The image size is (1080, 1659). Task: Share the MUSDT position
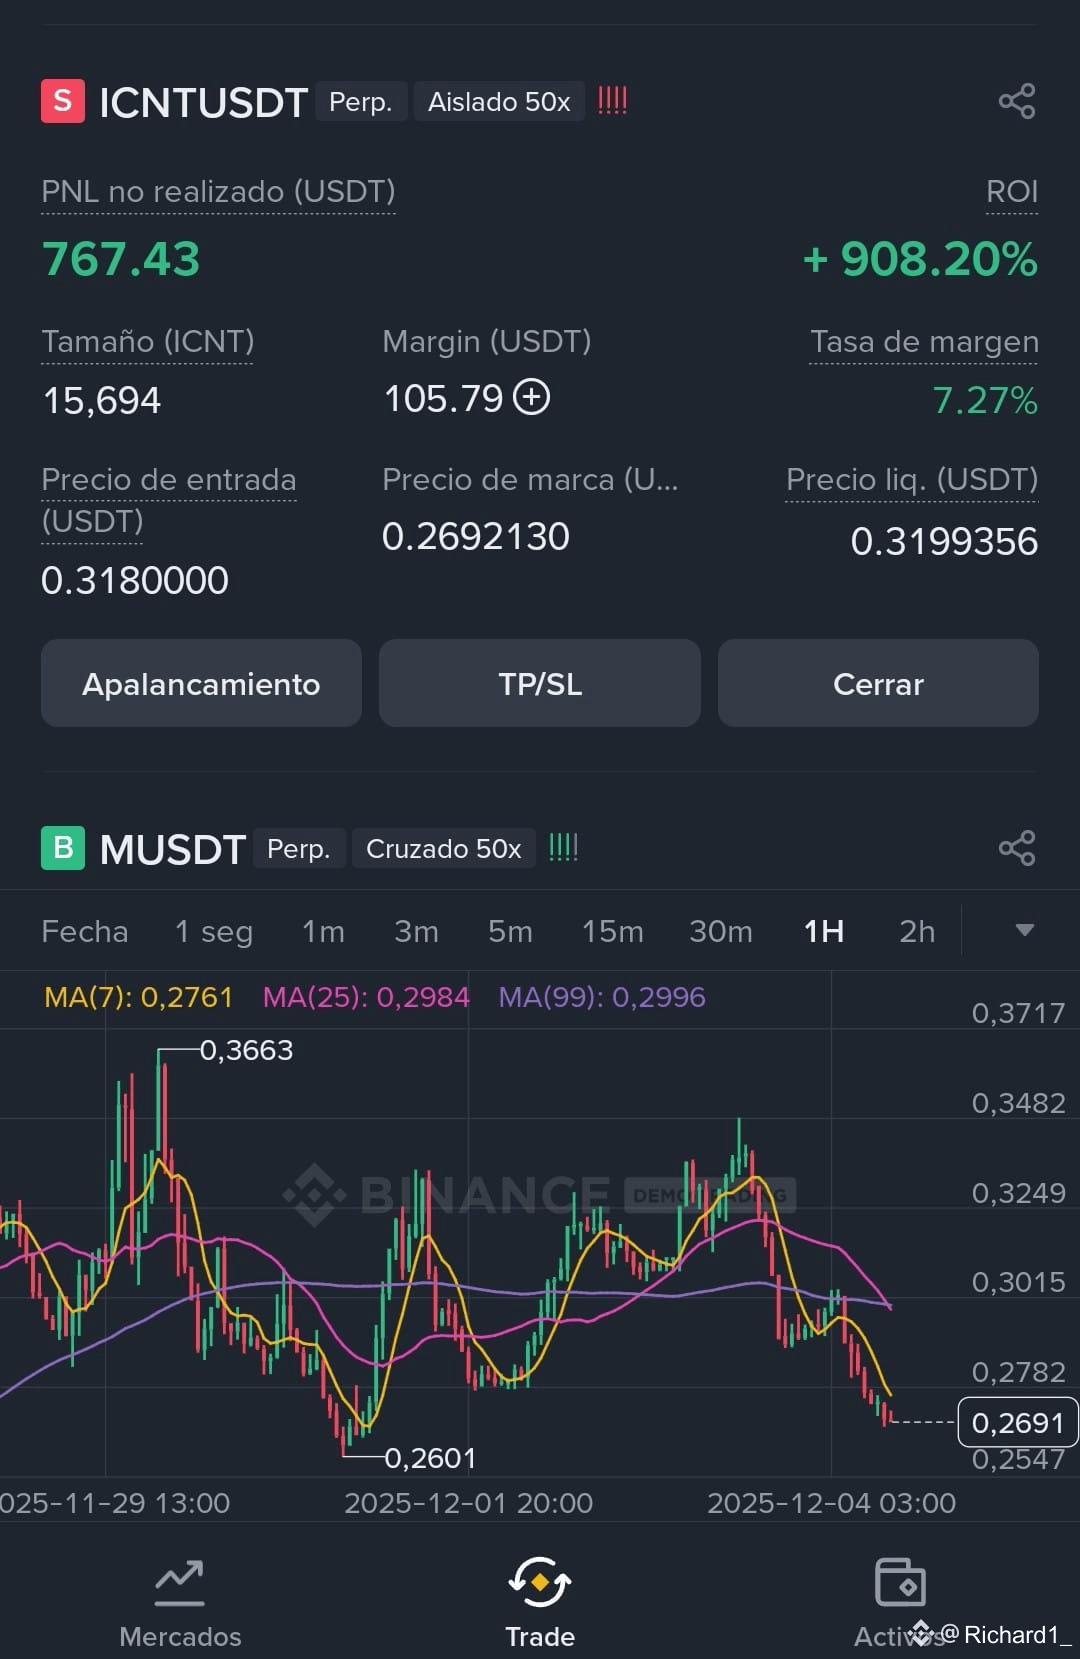1016,848
